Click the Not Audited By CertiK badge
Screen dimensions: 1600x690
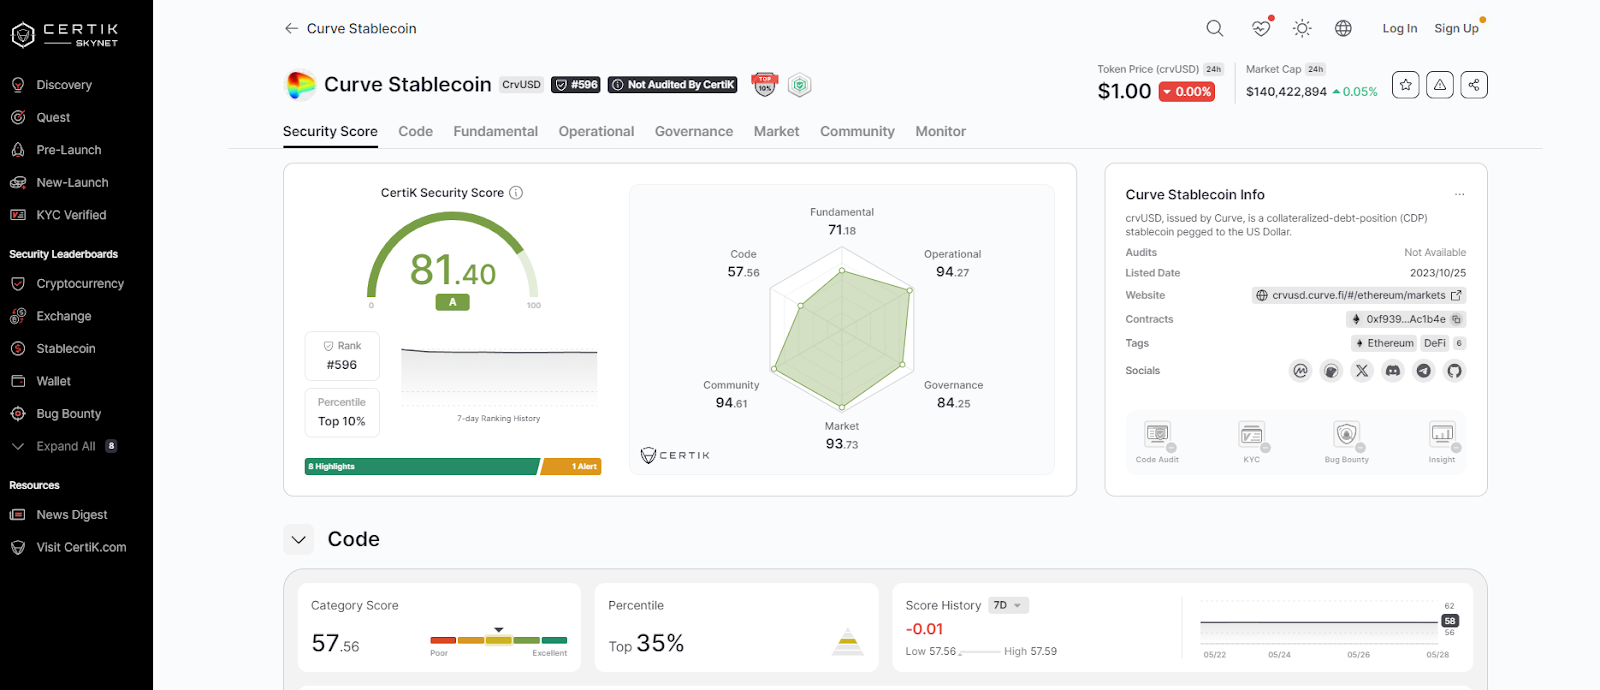(672, 85)
